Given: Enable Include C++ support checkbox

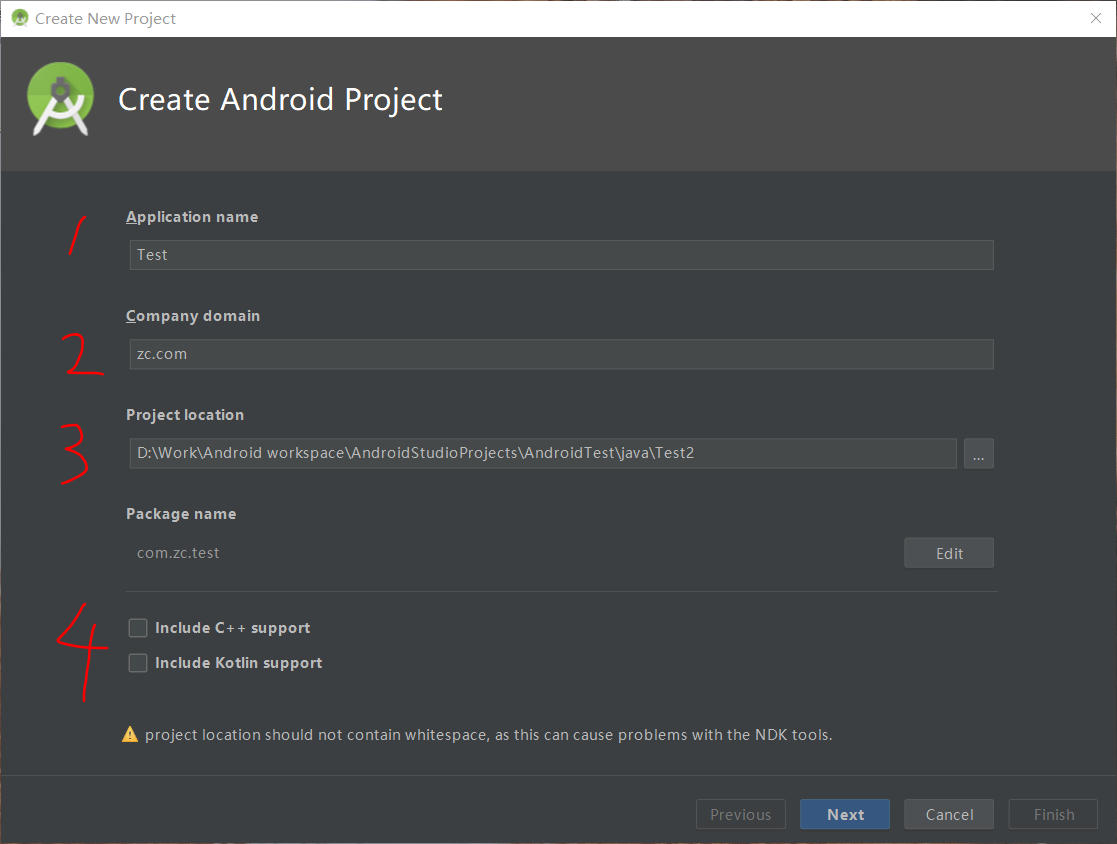Looking at the screenshot, I should [138, 627].
